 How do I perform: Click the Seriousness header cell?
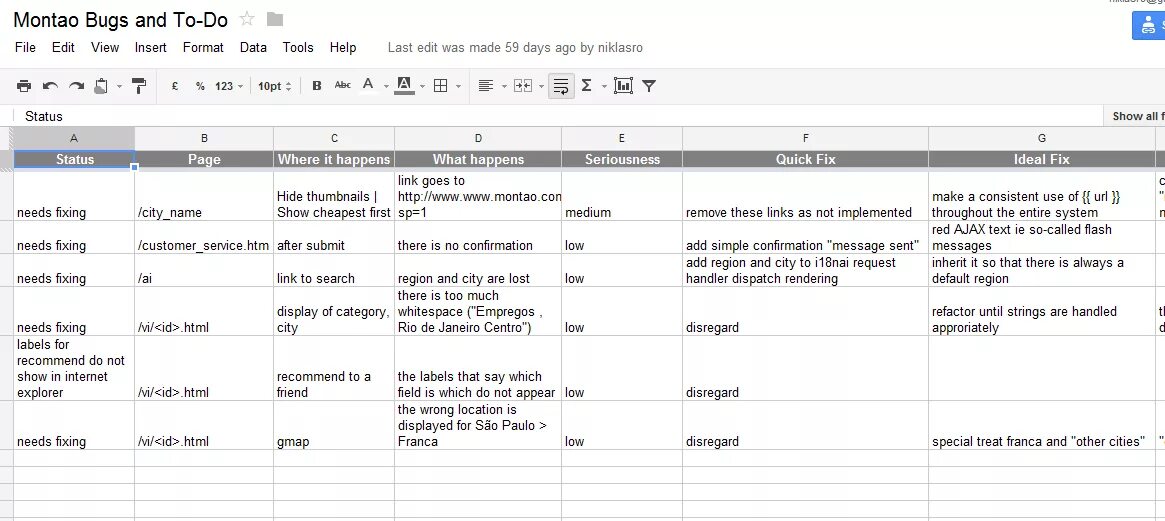click(622, 159)
